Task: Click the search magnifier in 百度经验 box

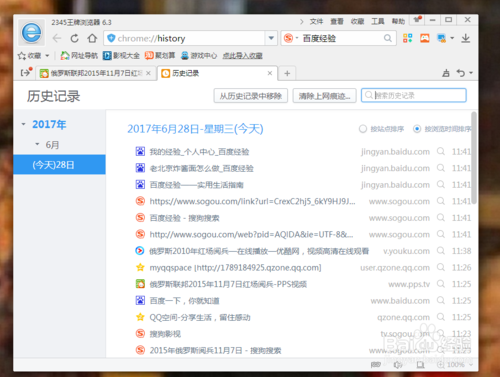Action: (x=388, y=38)
